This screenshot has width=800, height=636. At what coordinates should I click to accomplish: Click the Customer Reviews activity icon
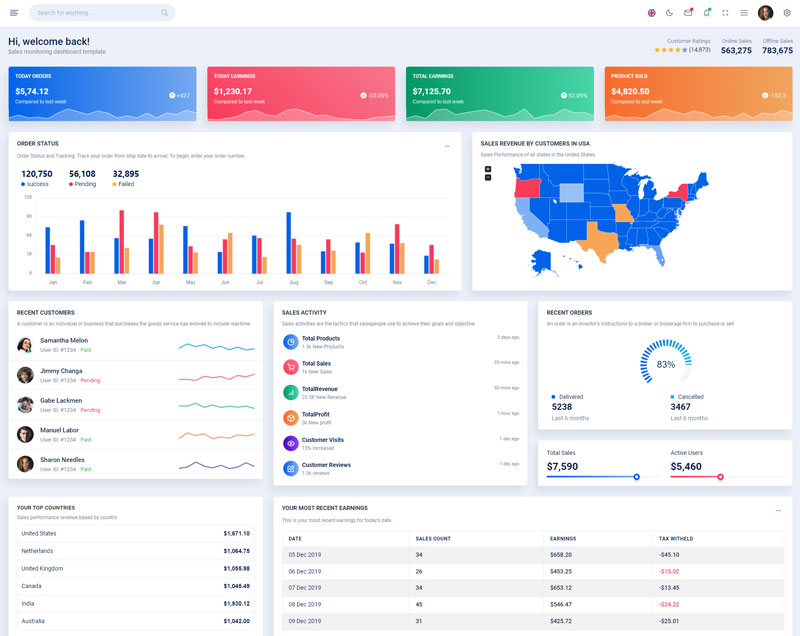point(291,468)
